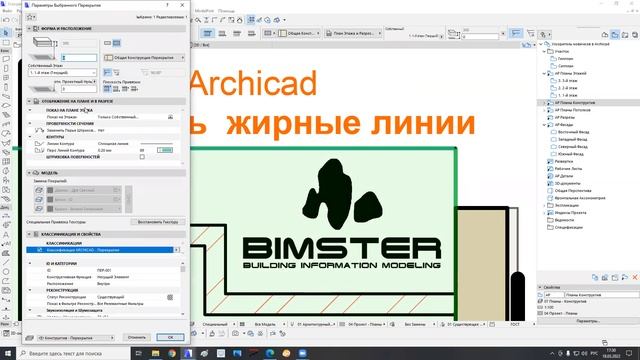The width and height of the screenshot is (640, 360).
Task: Pick the Line tool in the toolbox
Action: [x=6, y=262]
